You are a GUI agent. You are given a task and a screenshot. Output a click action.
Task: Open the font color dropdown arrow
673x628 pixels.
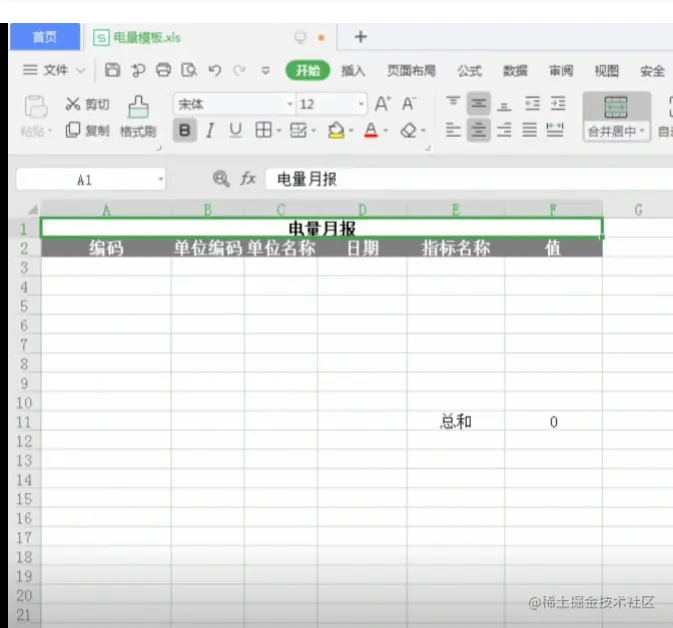pyautogui.click(x=385, y=130)
